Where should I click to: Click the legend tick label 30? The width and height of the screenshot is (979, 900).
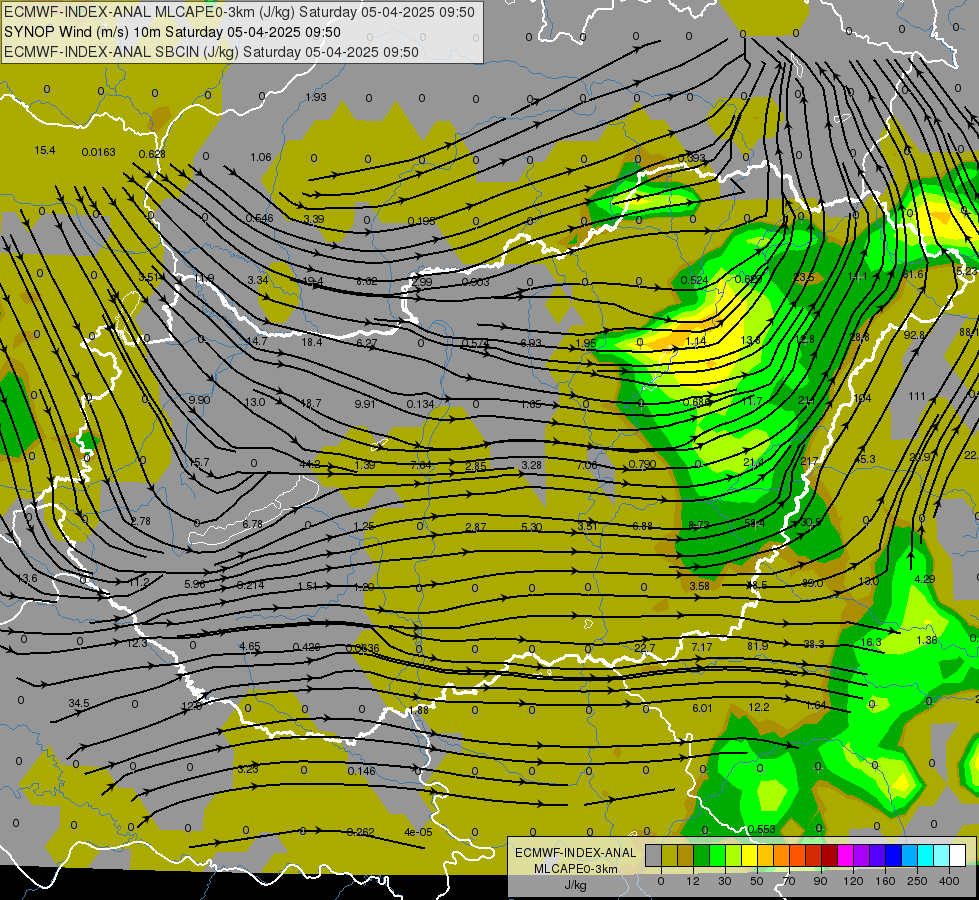725,881
